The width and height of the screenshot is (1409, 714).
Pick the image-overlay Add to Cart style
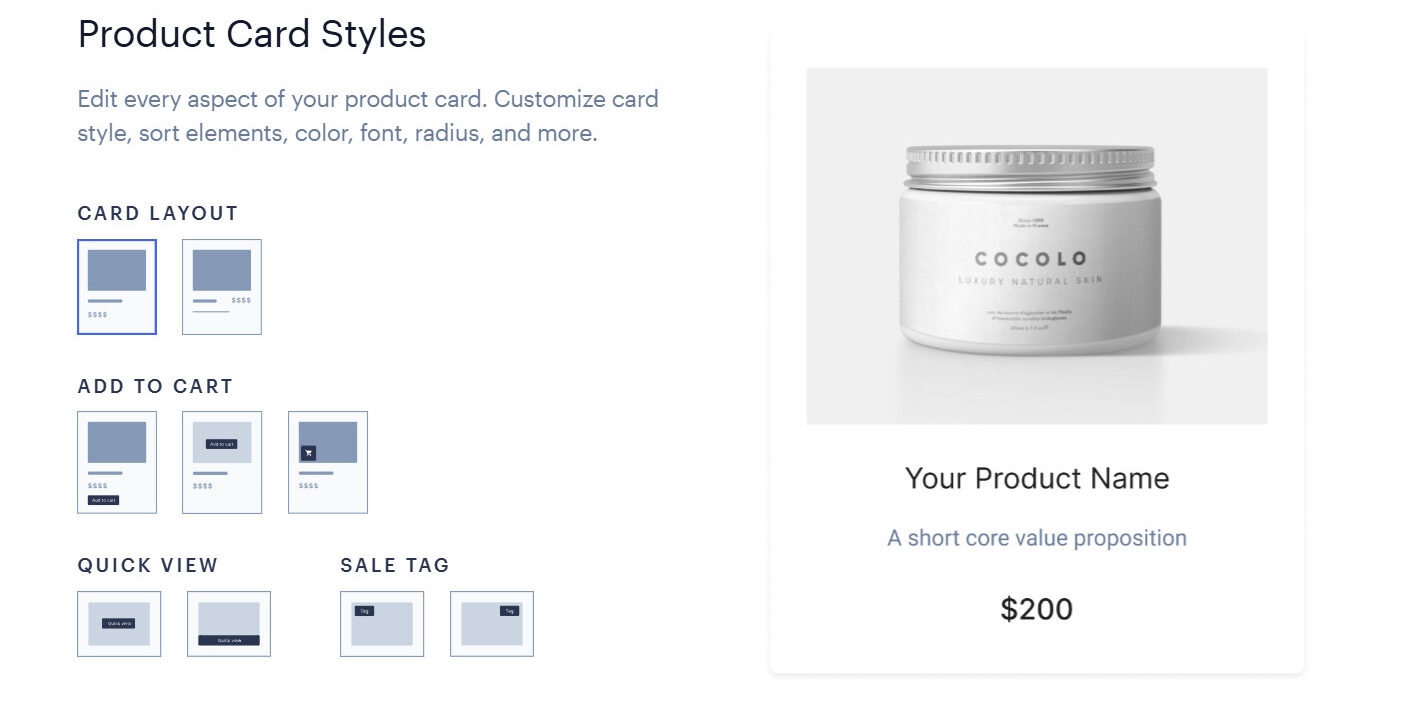221,462
